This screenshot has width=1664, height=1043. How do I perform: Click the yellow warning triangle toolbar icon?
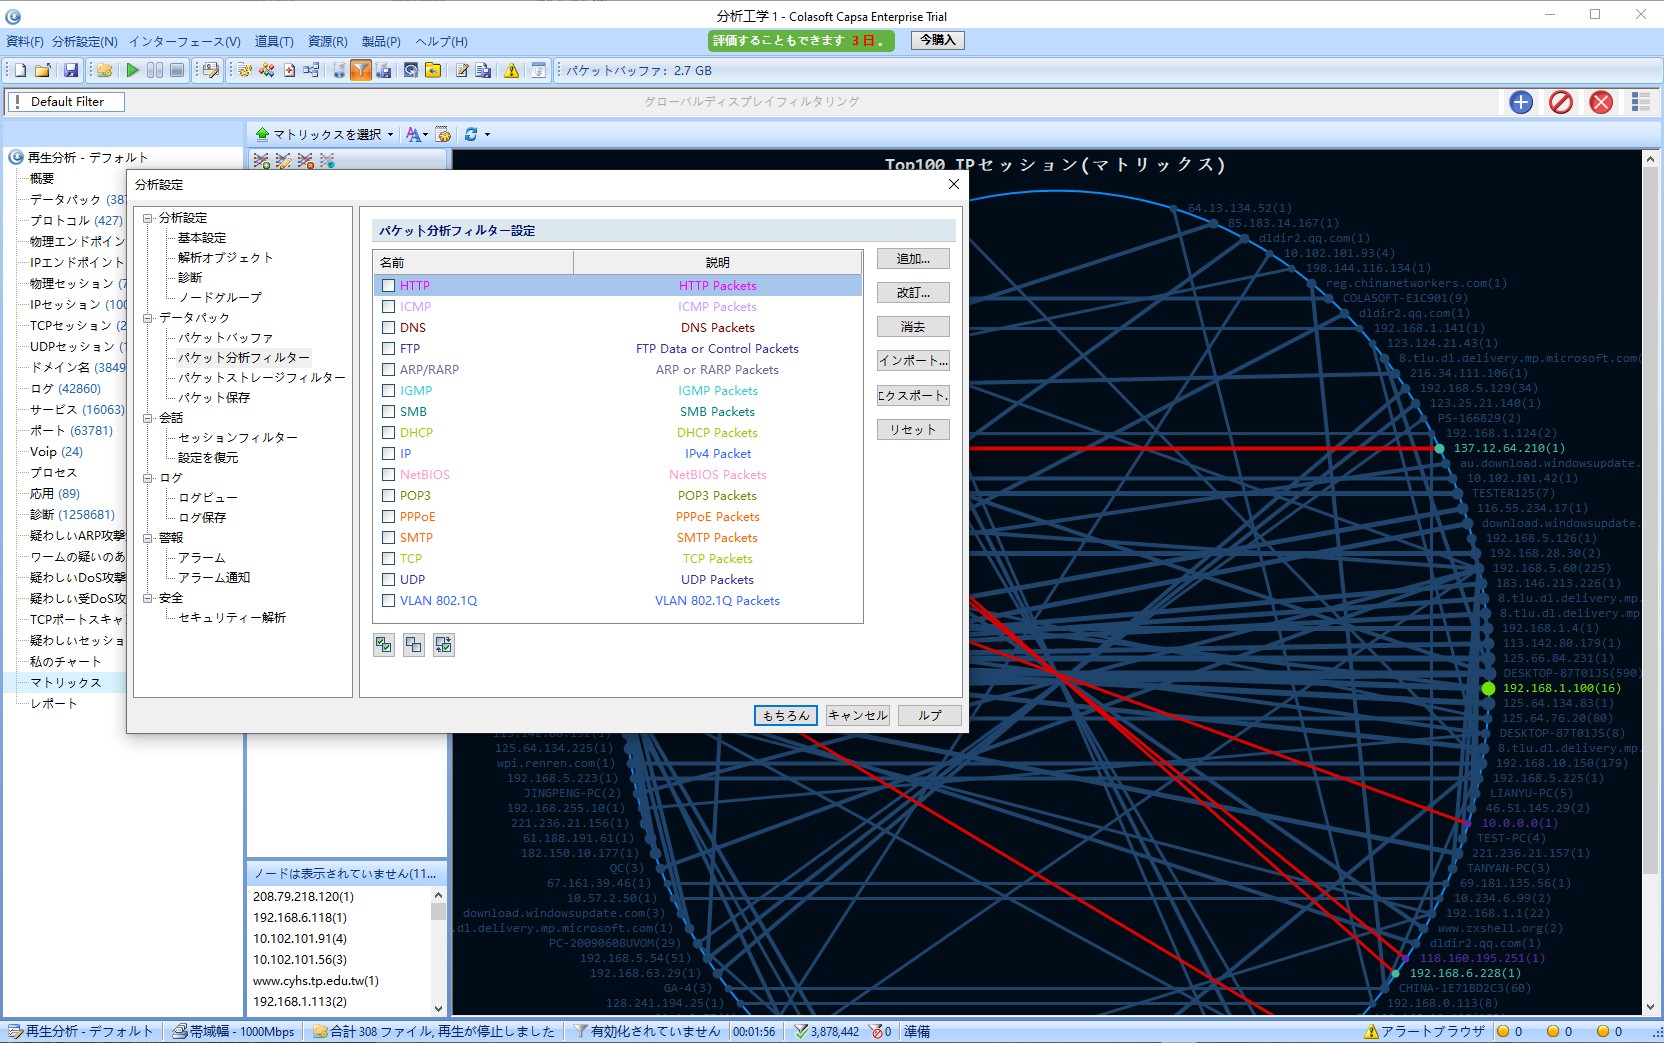[x=512, y=70]
